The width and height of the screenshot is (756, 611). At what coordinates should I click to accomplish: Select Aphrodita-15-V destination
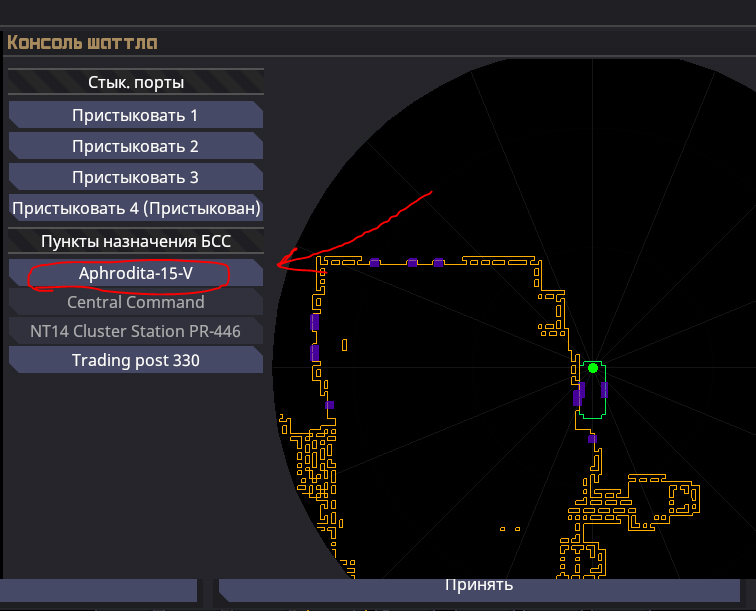135,273
